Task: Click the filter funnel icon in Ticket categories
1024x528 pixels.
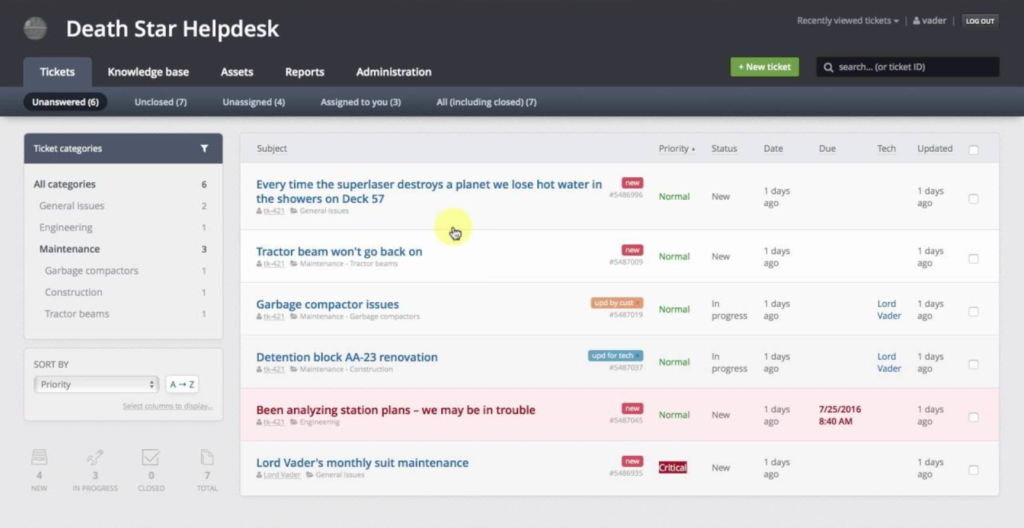Action: (x=204, y=149)
